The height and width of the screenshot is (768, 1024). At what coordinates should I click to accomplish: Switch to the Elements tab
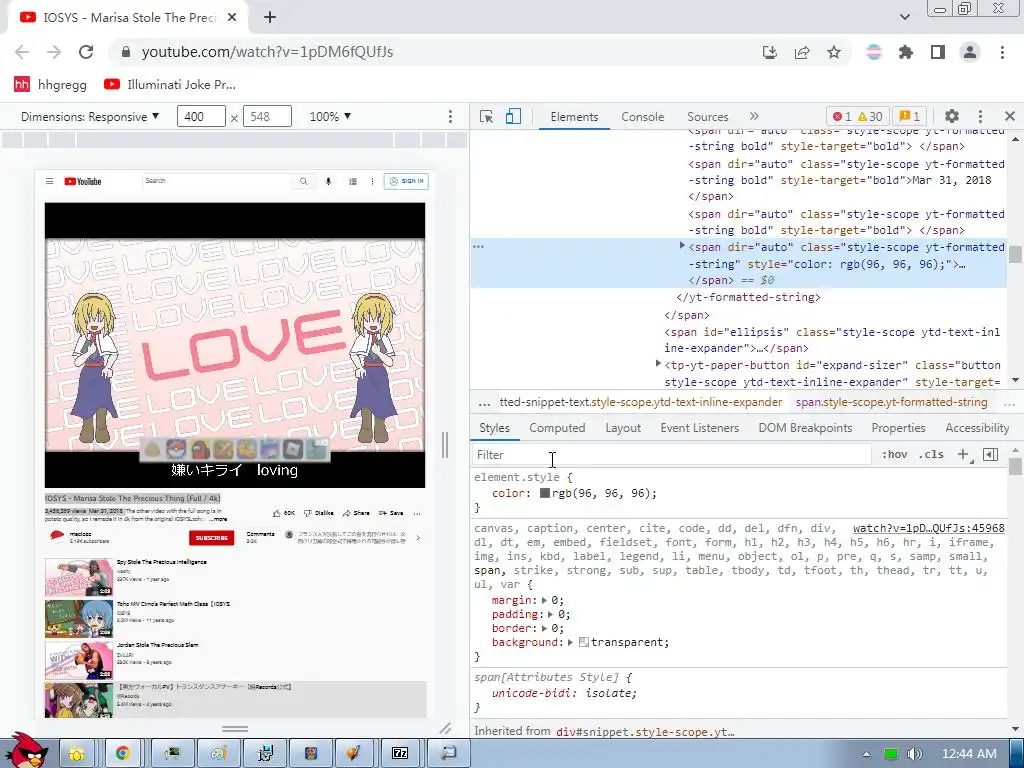(x=574, y=117)
